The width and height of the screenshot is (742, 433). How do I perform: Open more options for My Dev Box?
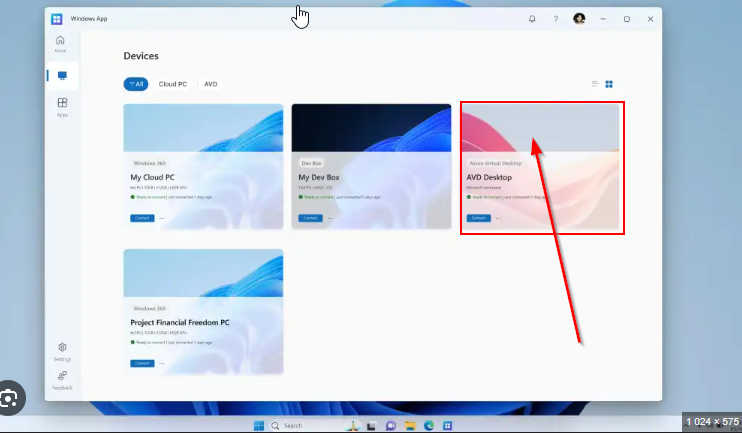330,218
